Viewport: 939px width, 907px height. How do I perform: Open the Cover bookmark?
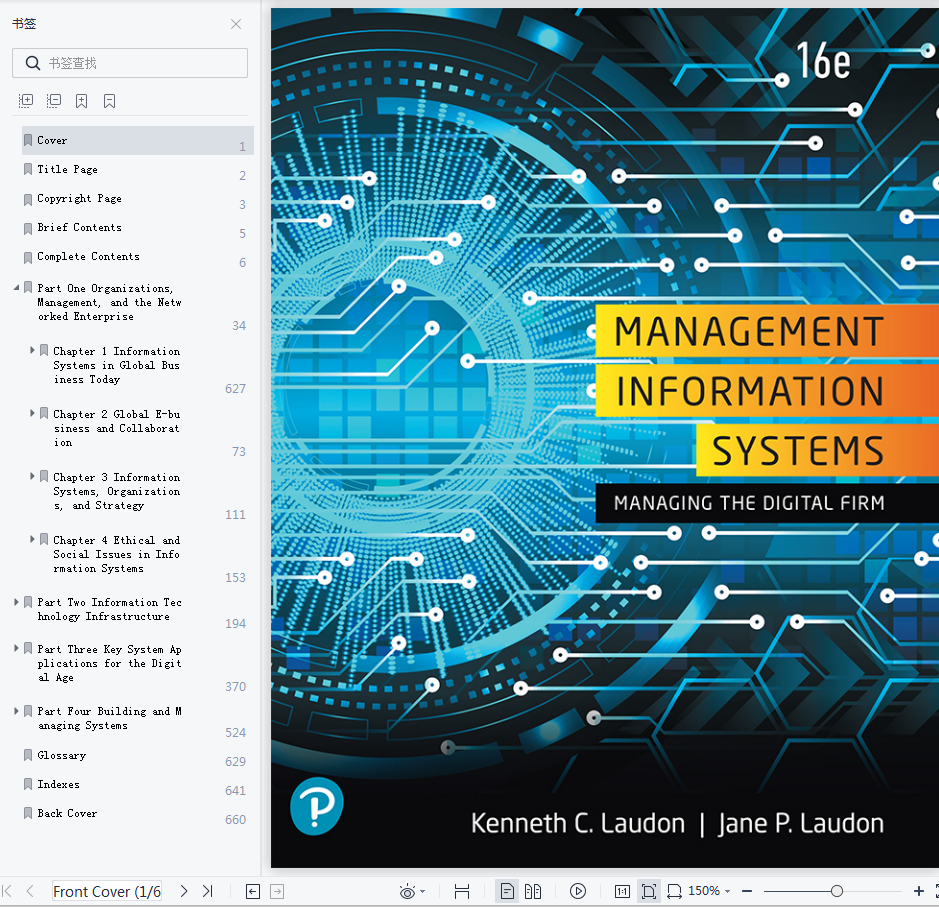pos(138,141)
